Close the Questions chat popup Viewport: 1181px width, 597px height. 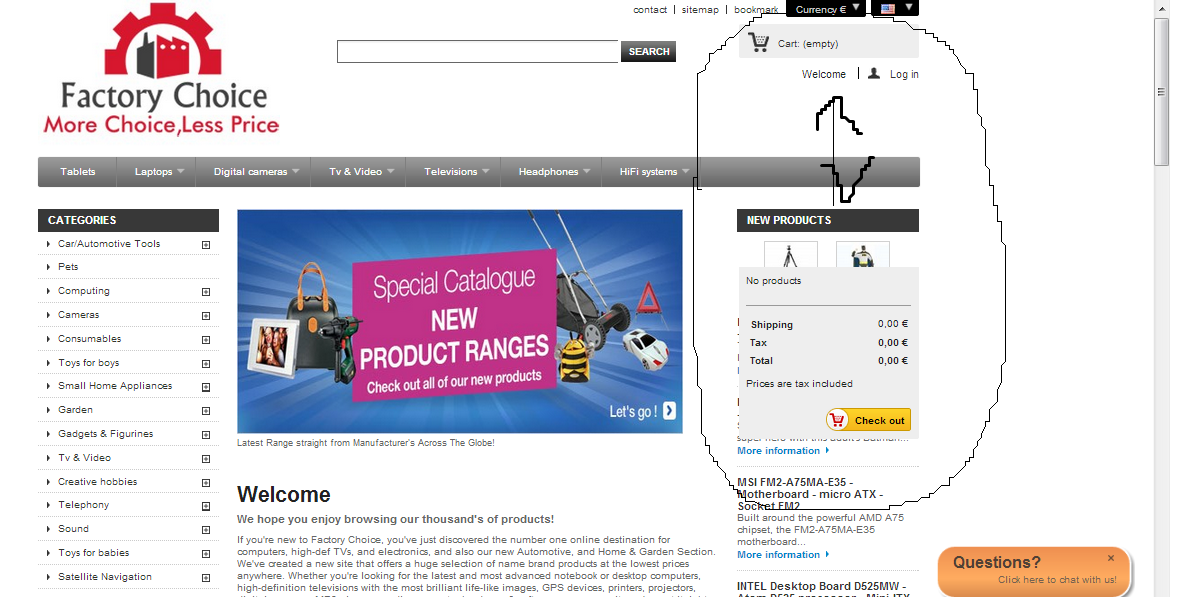[x=1110, y=558]
